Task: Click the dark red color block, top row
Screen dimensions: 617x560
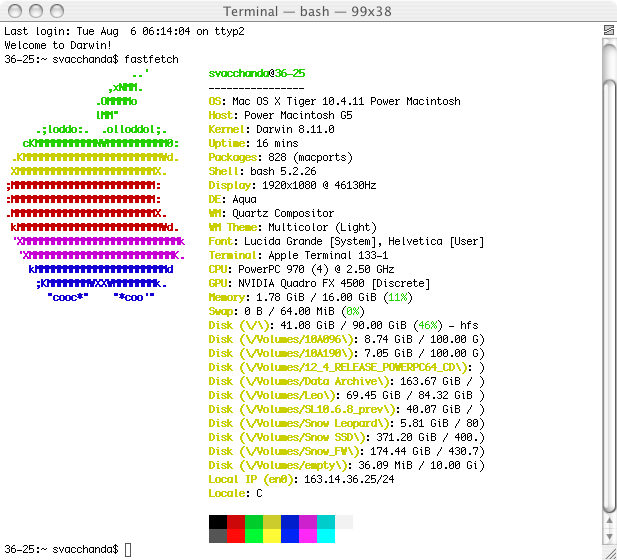Action: tap(236, 522)
